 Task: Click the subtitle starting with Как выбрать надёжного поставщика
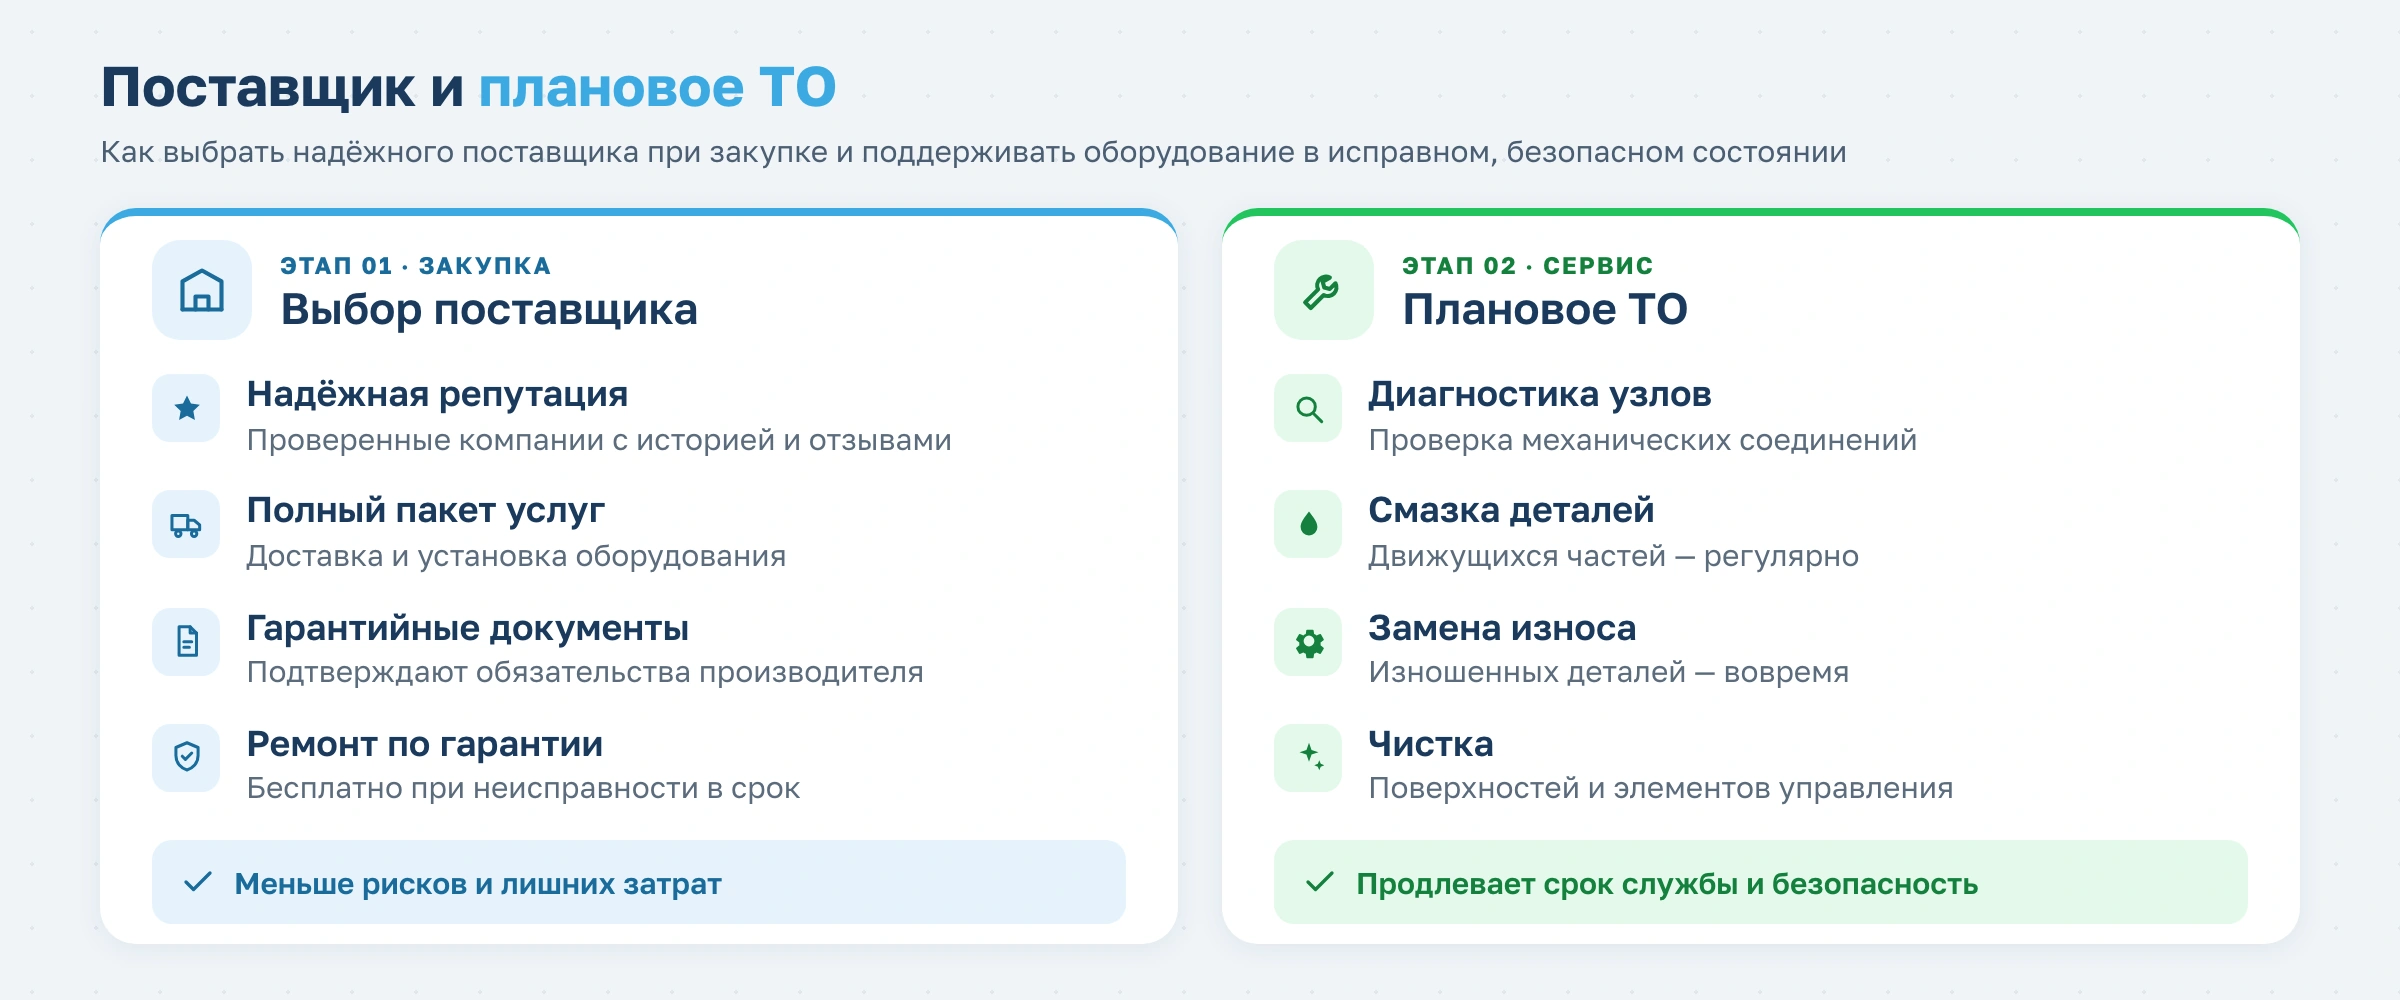pos(973,152)
